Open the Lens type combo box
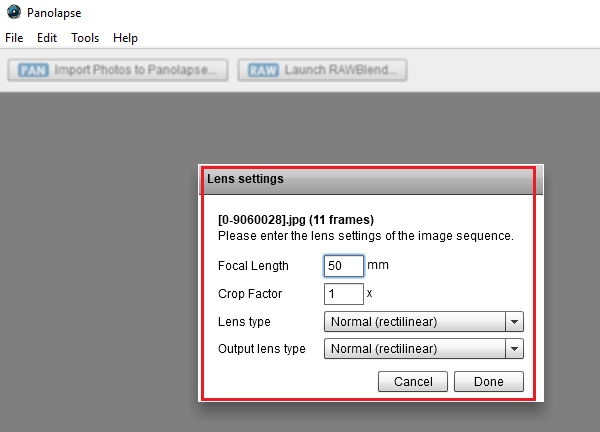 tap(414, 322)
